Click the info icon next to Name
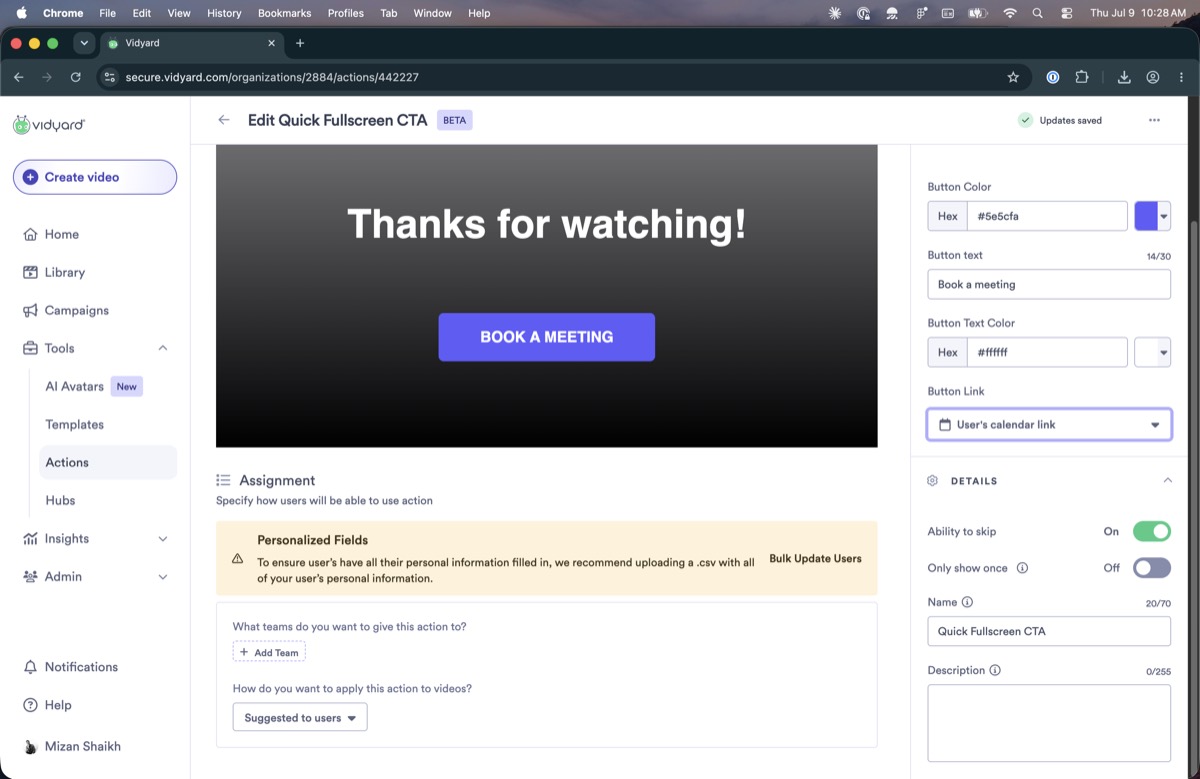This screenshot has width=1200, height=779. pos(967,602)
